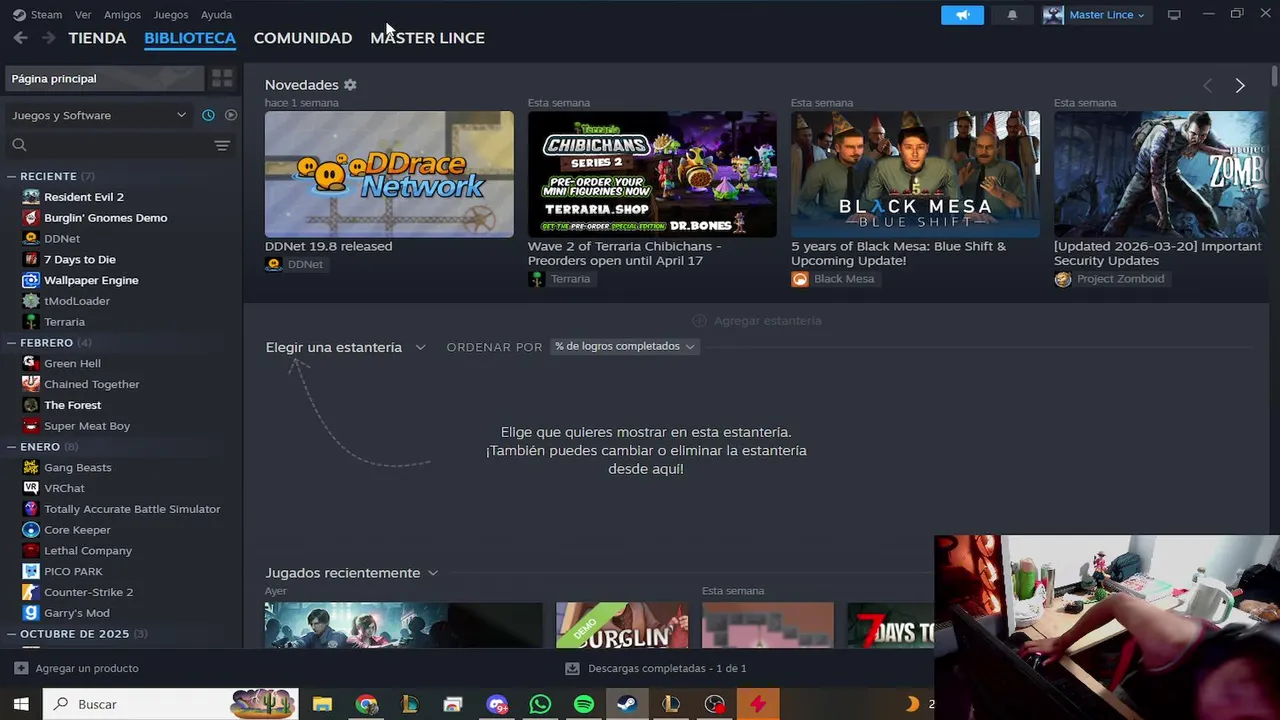Screen dimensions: 1280x720
Task: Open the MASTER LINCE profile tab
Action: click(x=427, y=38)
